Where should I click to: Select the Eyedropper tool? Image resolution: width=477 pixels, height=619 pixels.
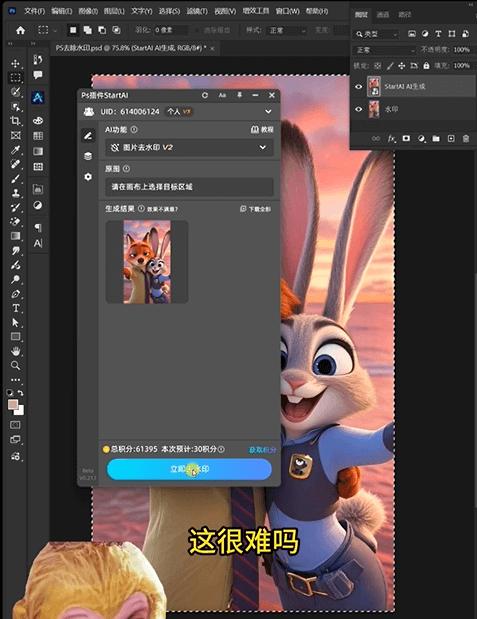15,150
